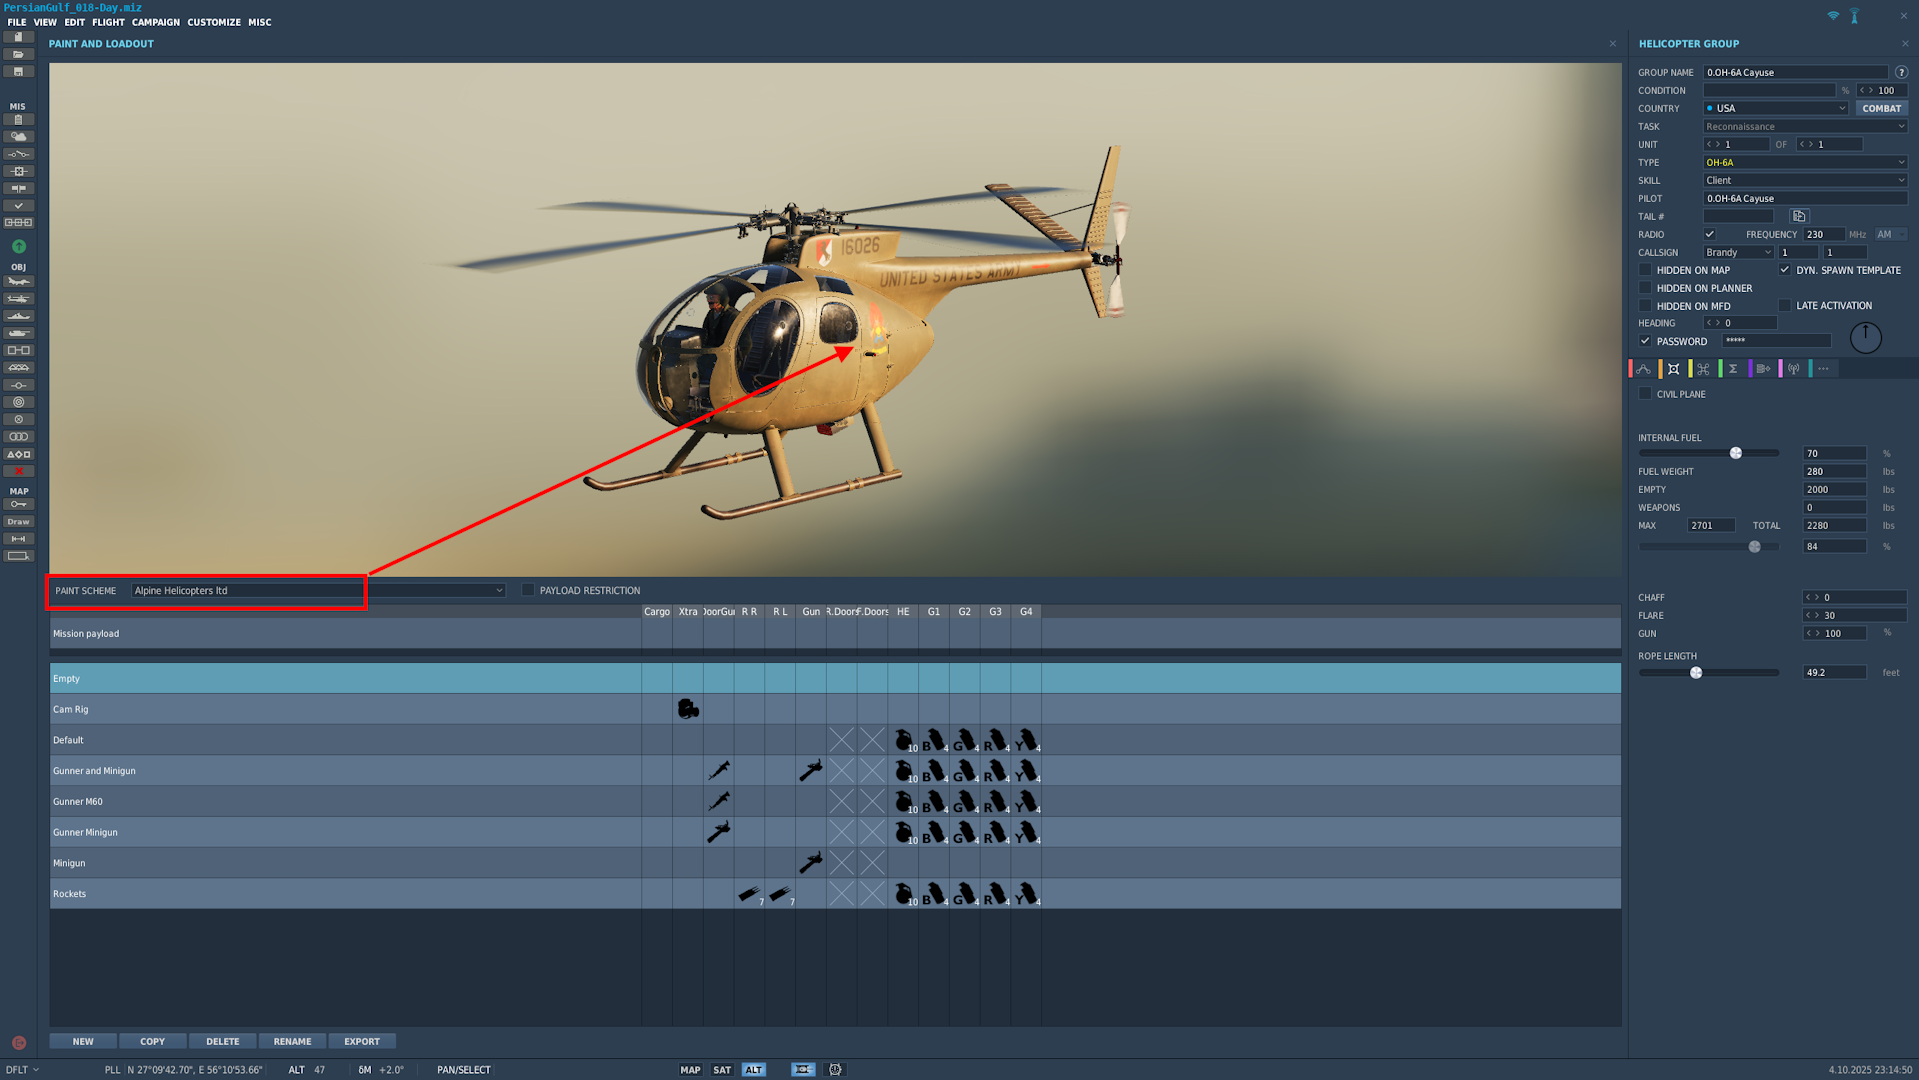Select the target zone circle icon
1919x1080 pixels.
point(18,402)
